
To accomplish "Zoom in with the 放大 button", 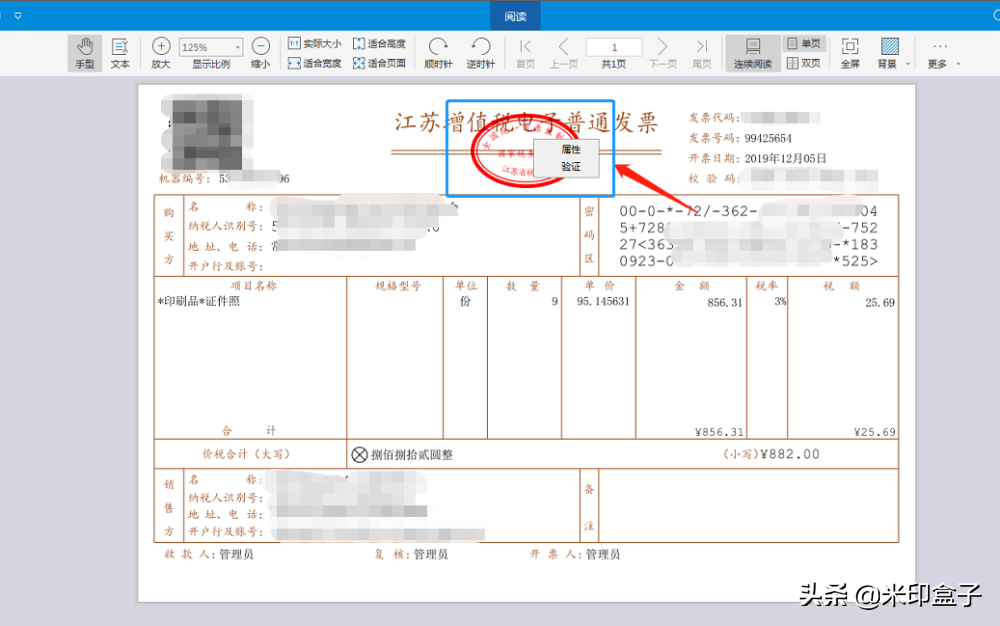I will pos(161,53).
